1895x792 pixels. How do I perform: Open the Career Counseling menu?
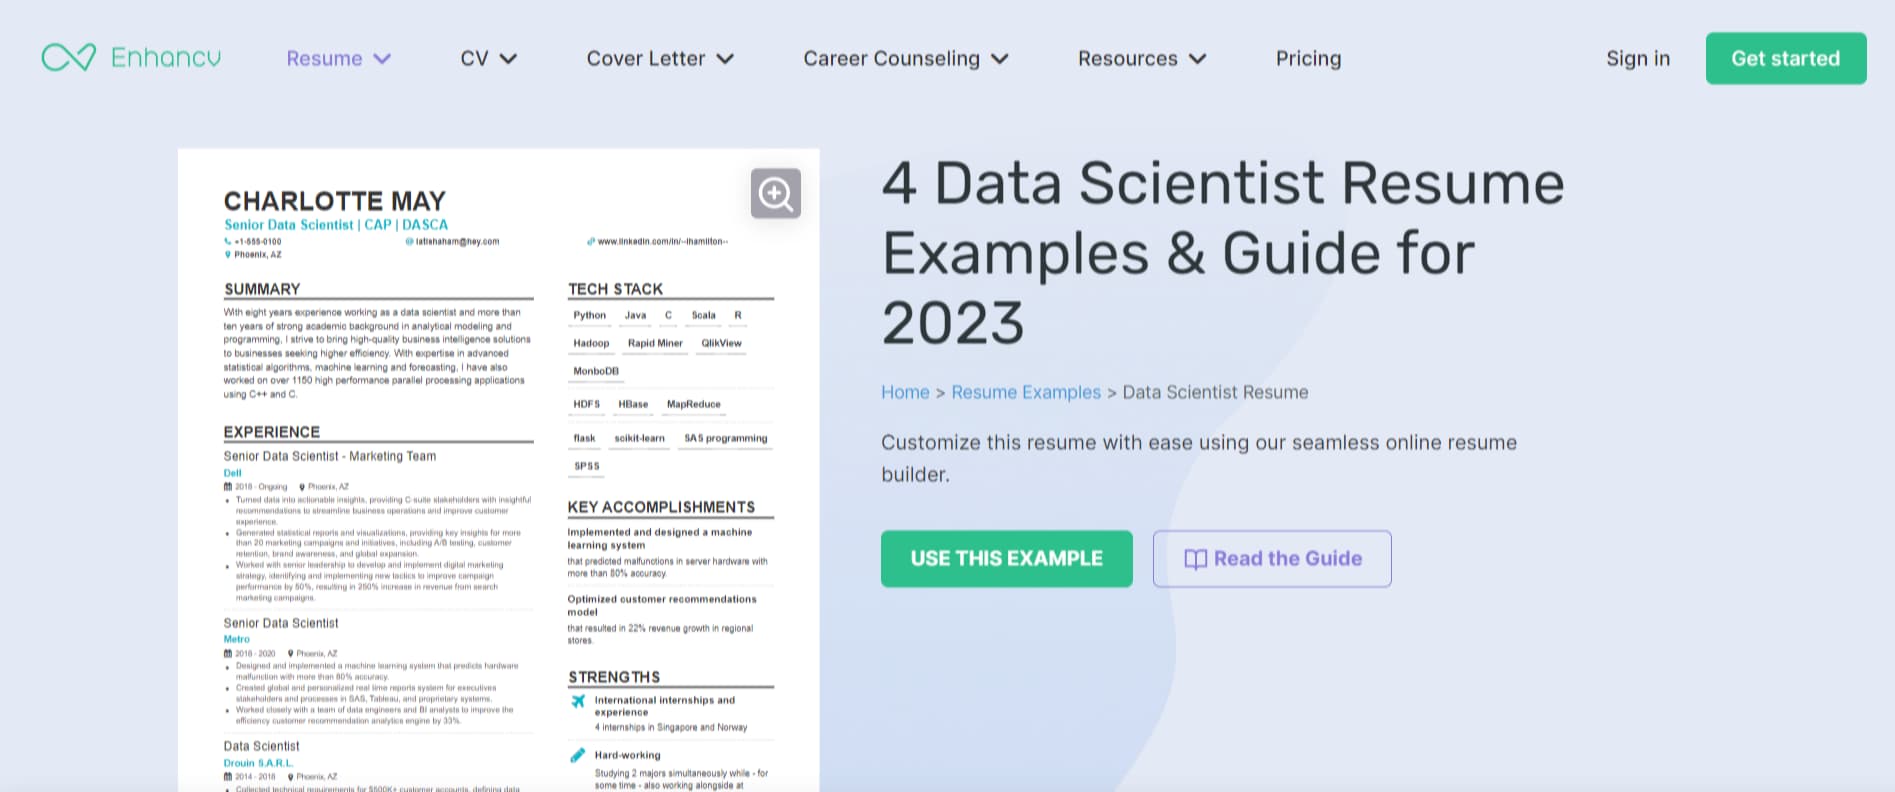[x=903, y=58]
